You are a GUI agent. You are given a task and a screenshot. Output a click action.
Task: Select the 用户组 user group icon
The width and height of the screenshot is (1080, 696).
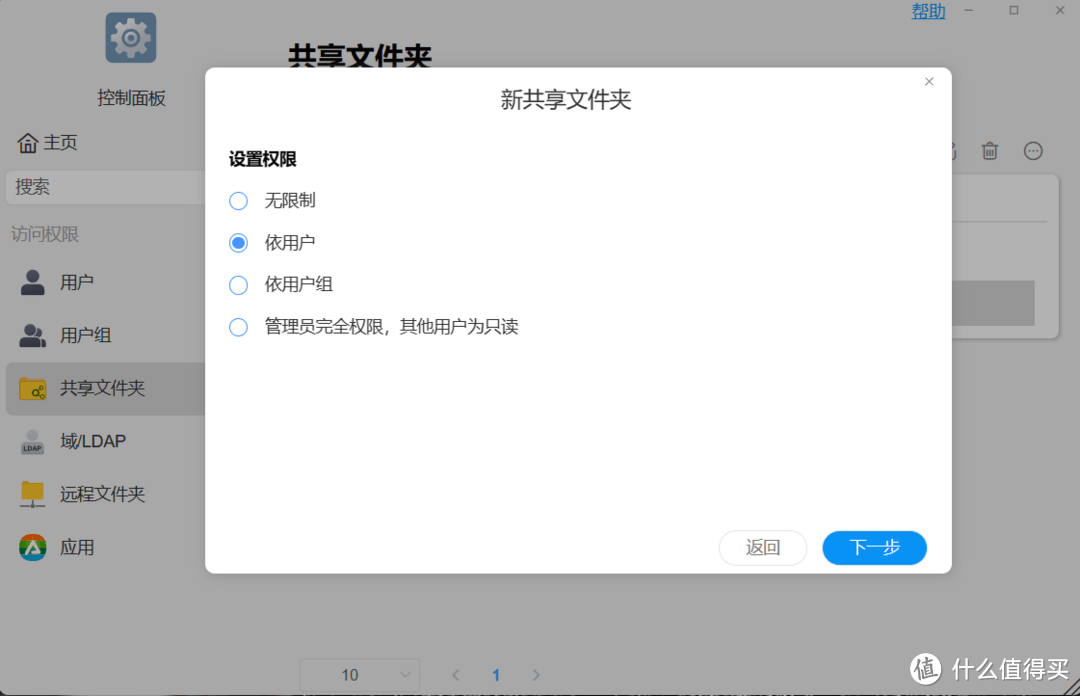point(32,336)
